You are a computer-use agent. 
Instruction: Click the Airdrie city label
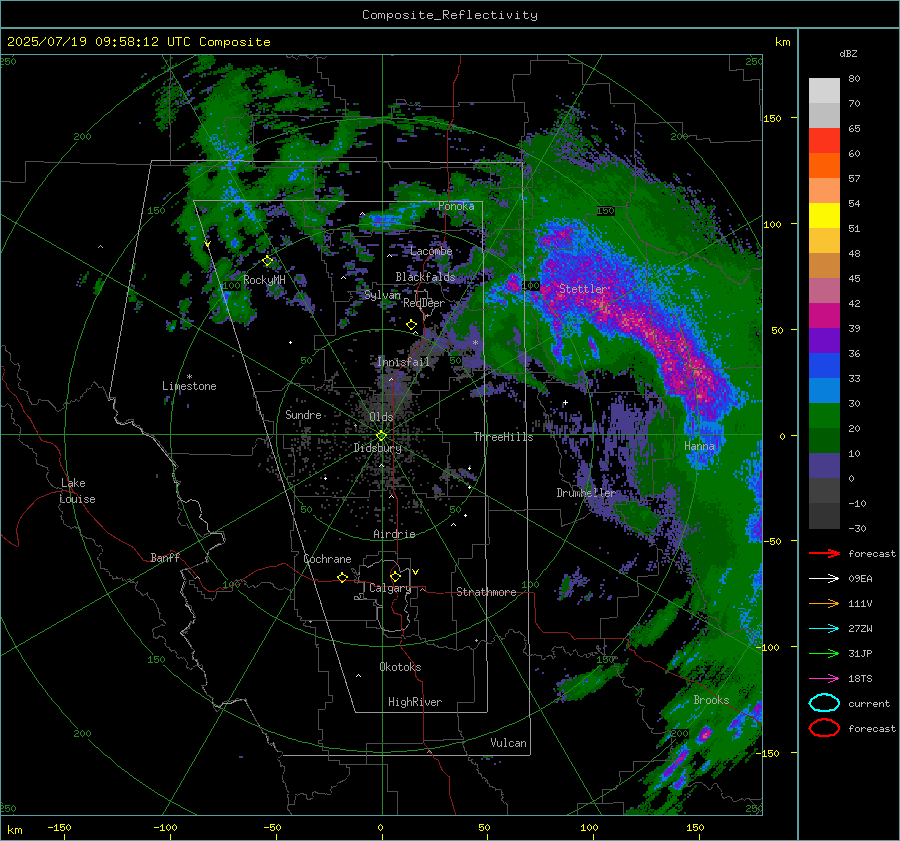pos(394,534)
